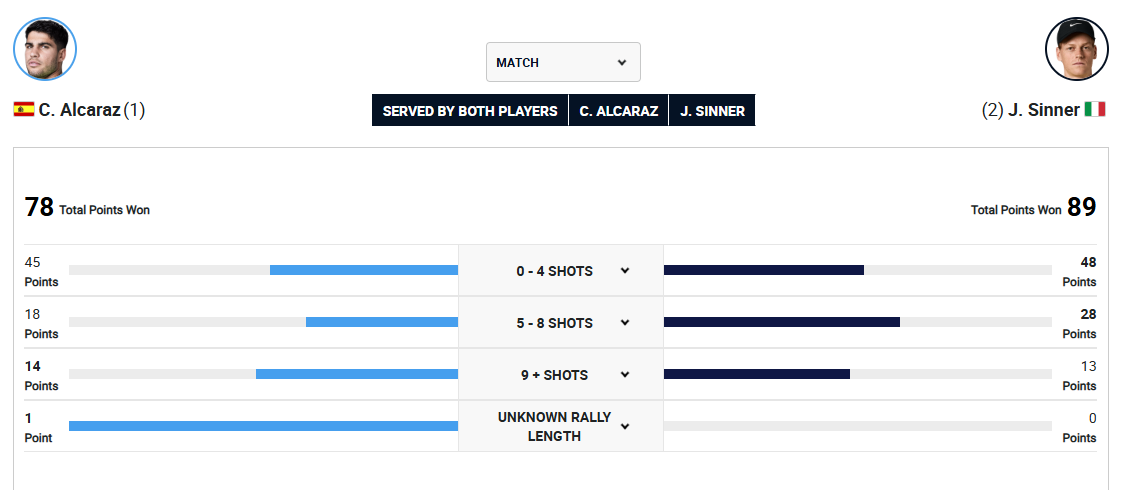Screen dimensions: 1125x490
Task: Click Alcaraz's blue 0-4 shots bar
Action: (x=364, y=270)
